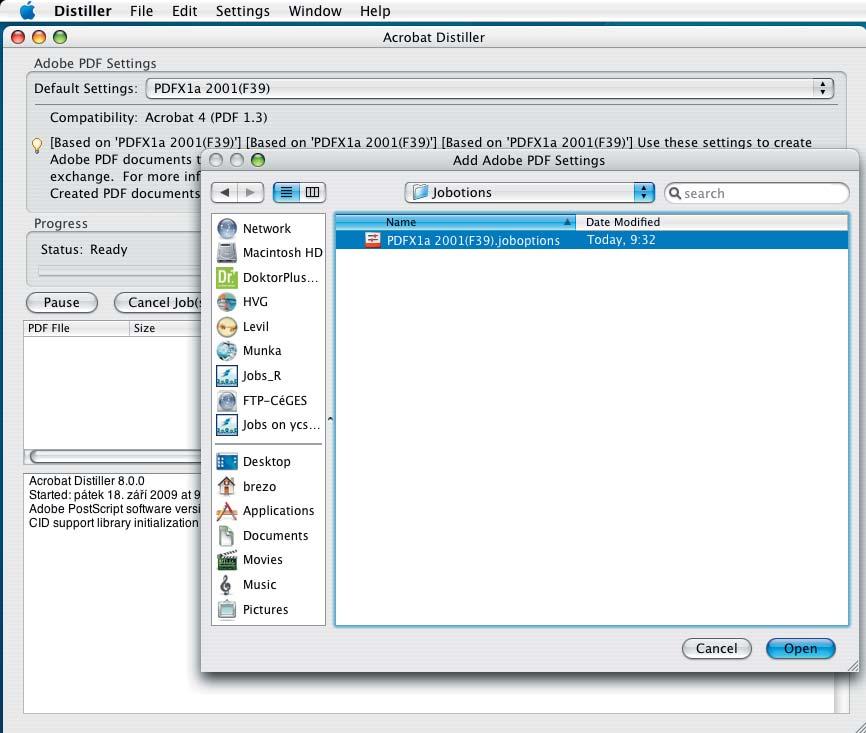This screenshot has height=733, width=866.
Task: Select Jobs on ycs share in sidebar
Action: point(268,425)
